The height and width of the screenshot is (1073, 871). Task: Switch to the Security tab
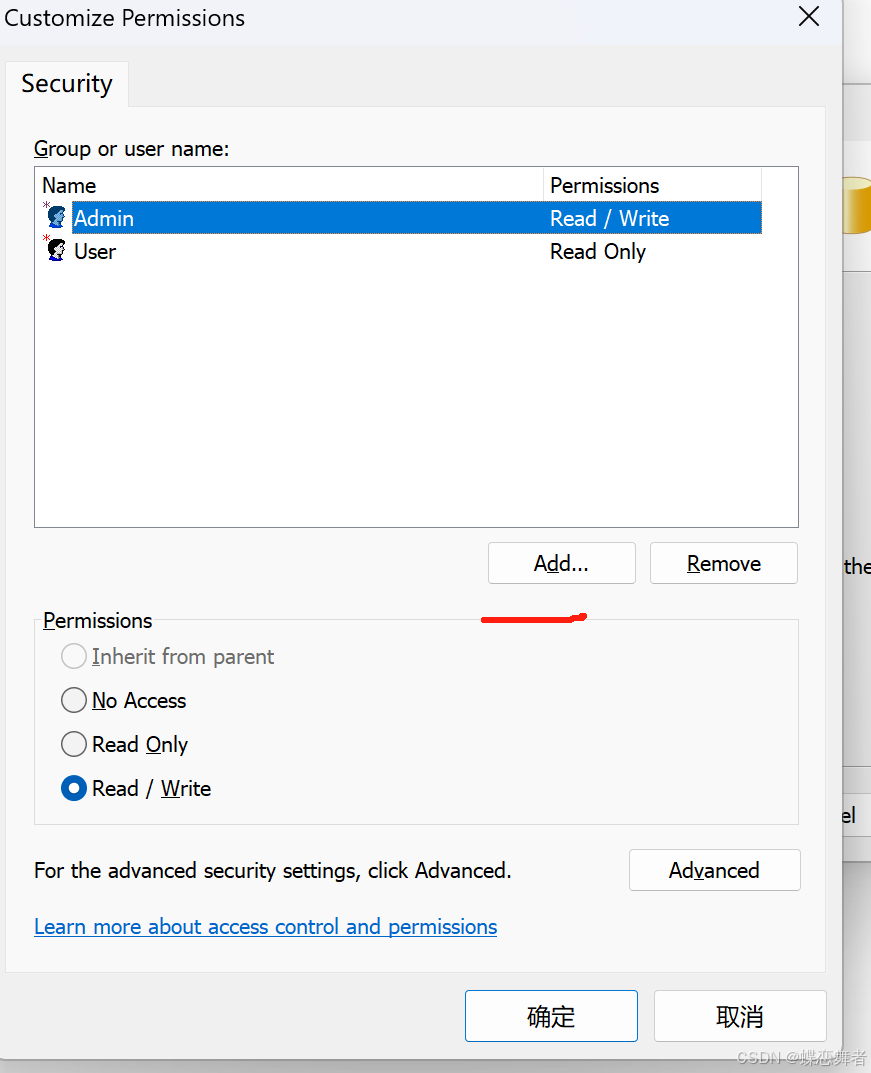point(67,83)
